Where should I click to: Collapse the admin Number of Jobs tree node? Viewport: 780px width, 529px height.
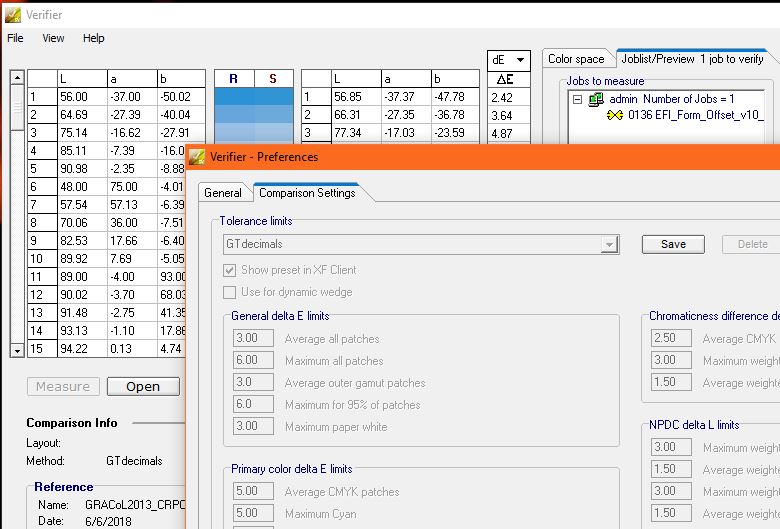tap(577, 100)
